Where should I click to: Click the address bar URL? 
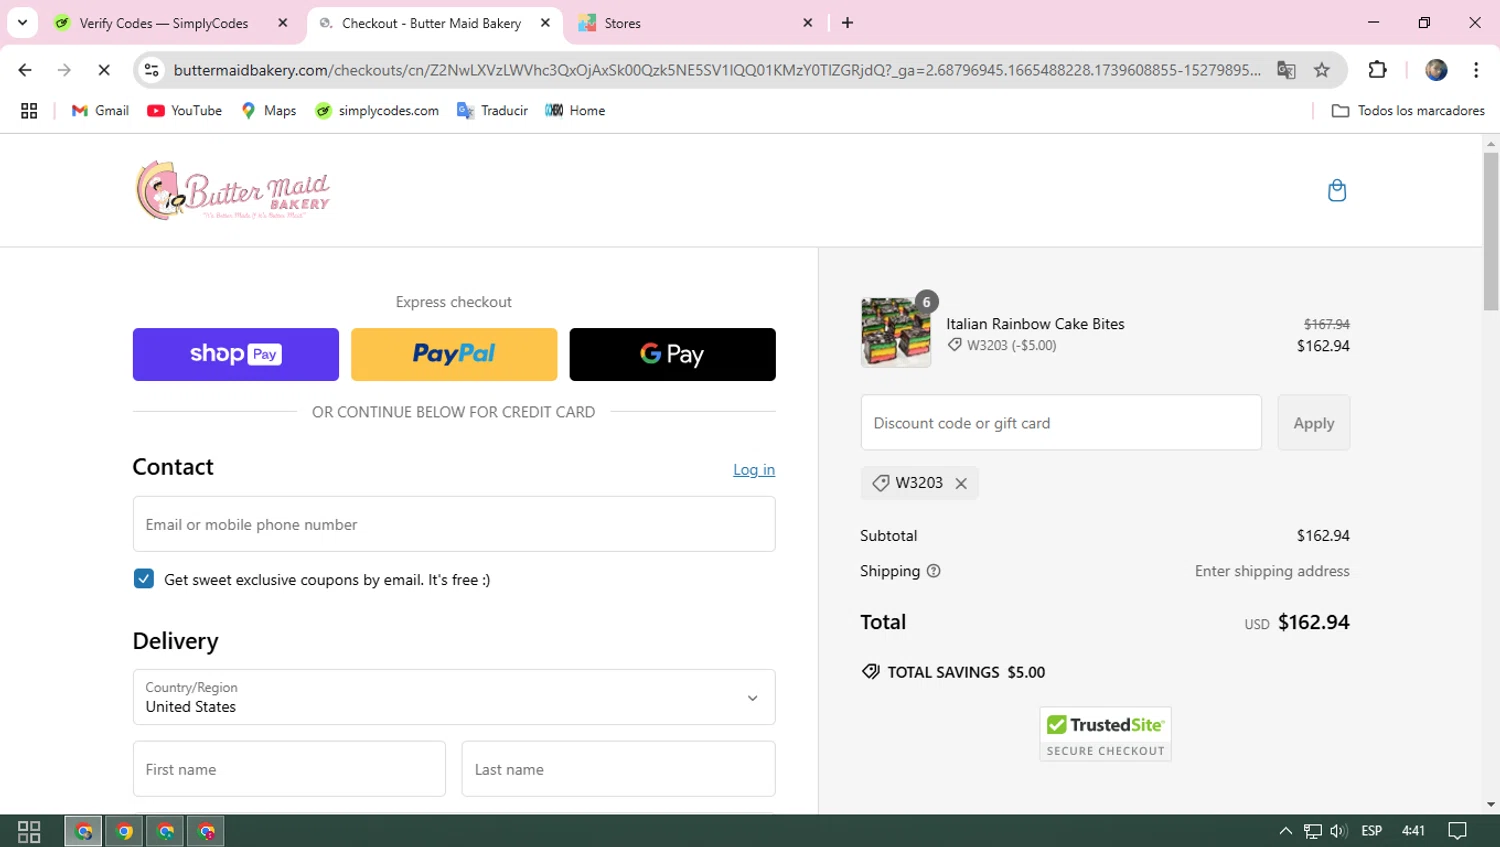pyautogui.click(x=716, y=70)
